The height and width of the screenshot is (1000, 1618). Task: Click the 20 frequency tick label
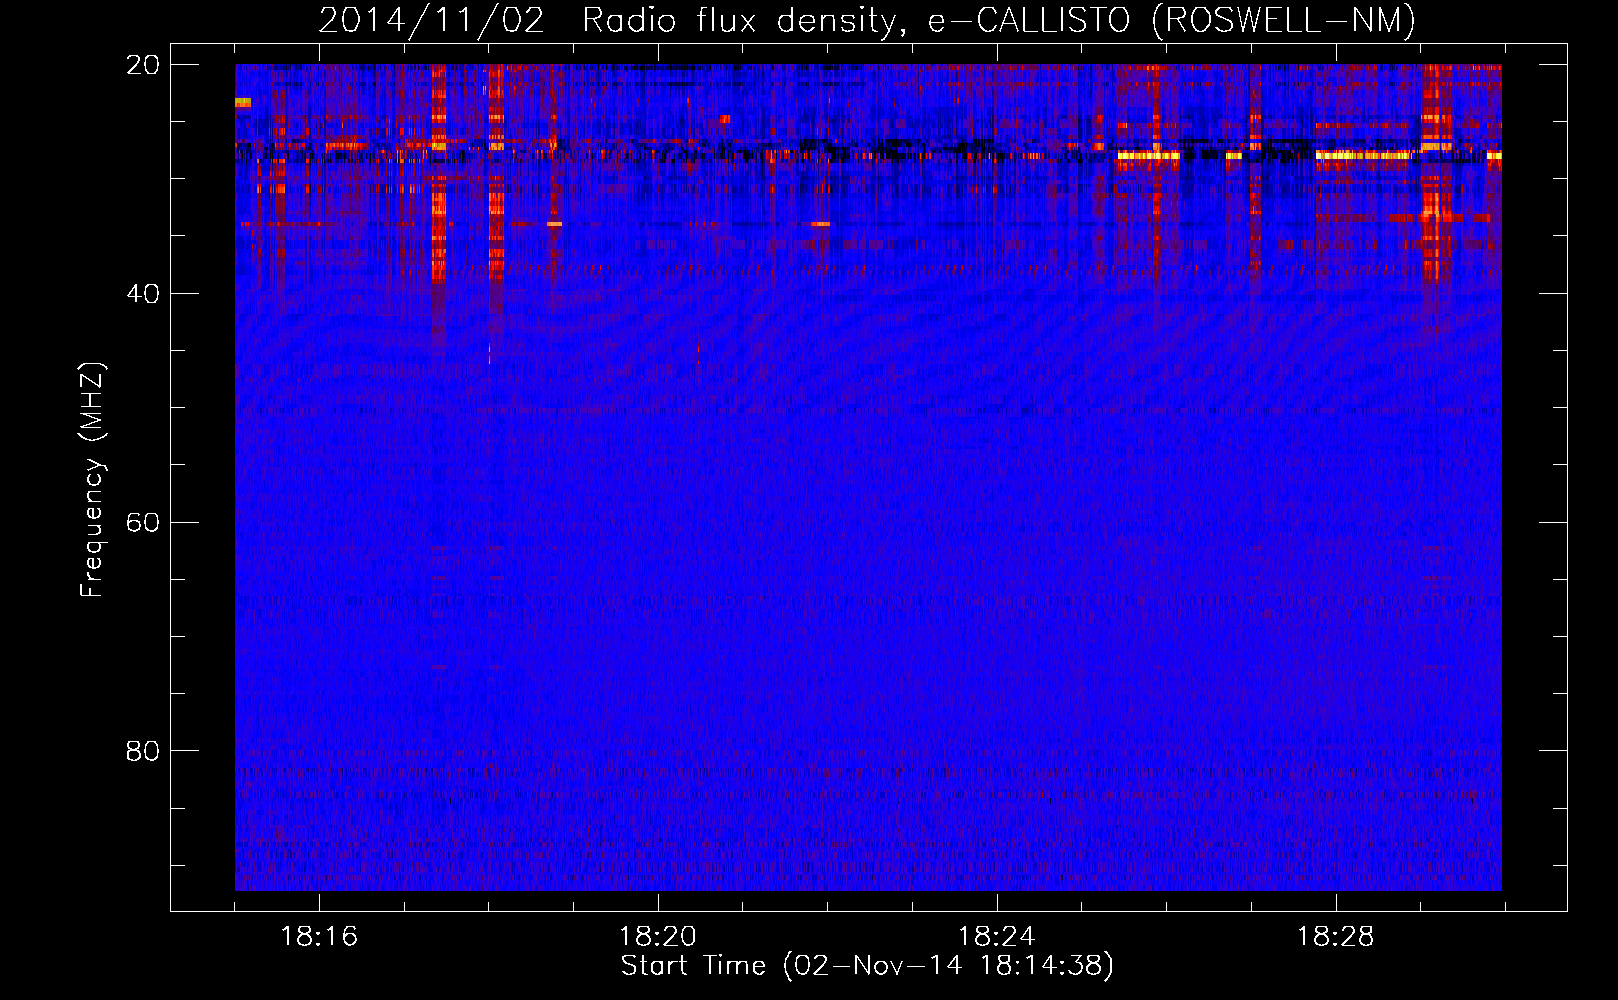(x=142, y=65)
